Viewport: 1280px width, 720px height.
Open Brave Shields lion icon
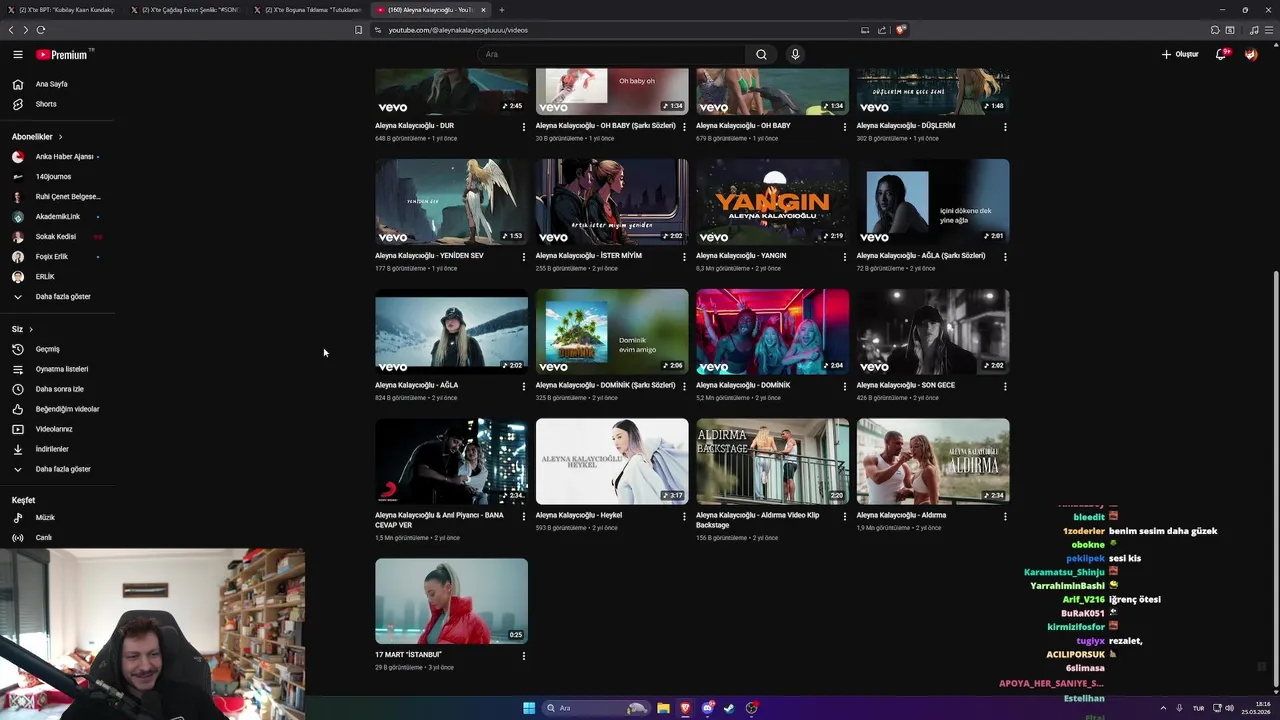pos(900,30)
